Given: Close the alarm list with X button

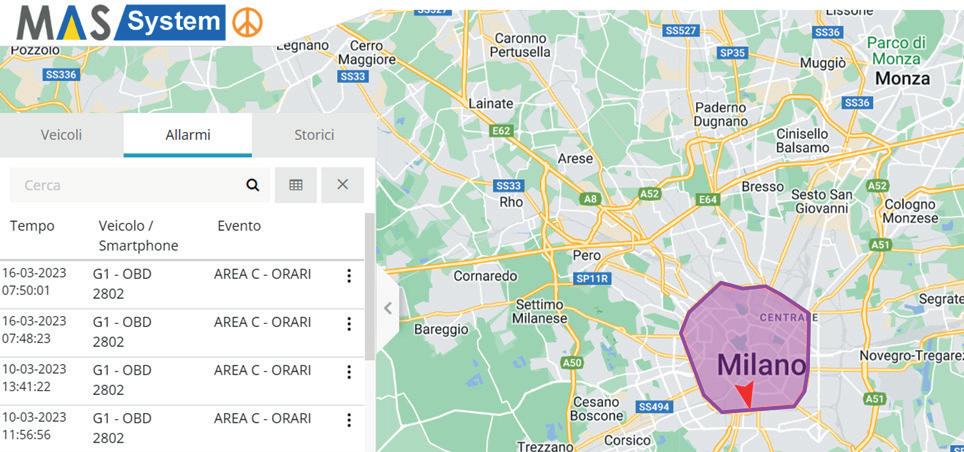Looking at the screenshot, I should (x=342, y=185).
